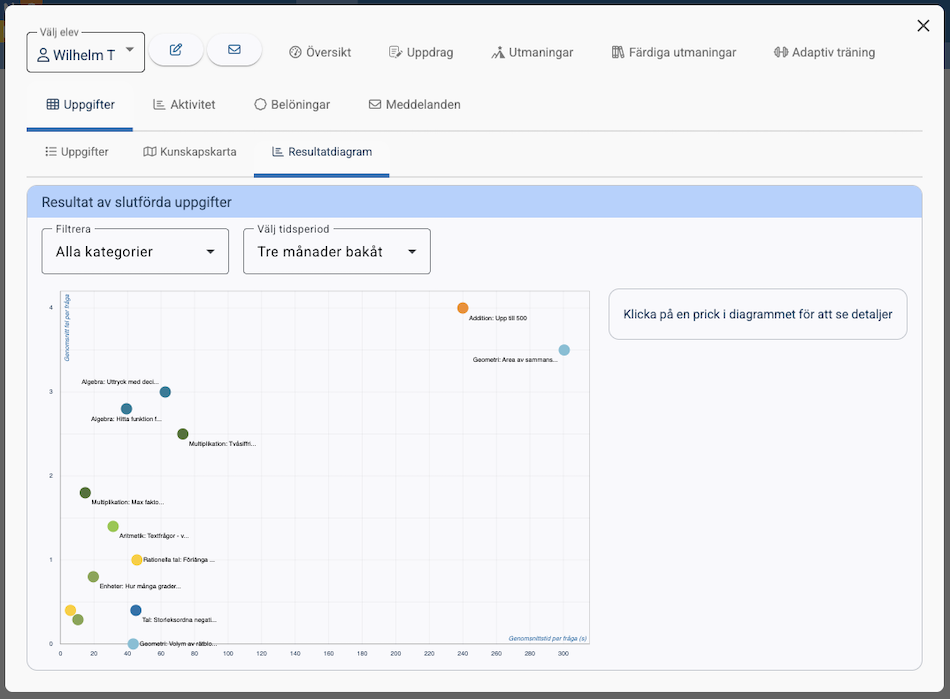Open the Välj elev student dropdown
Screen dimensions: 950x699
(x=86, y=54)
